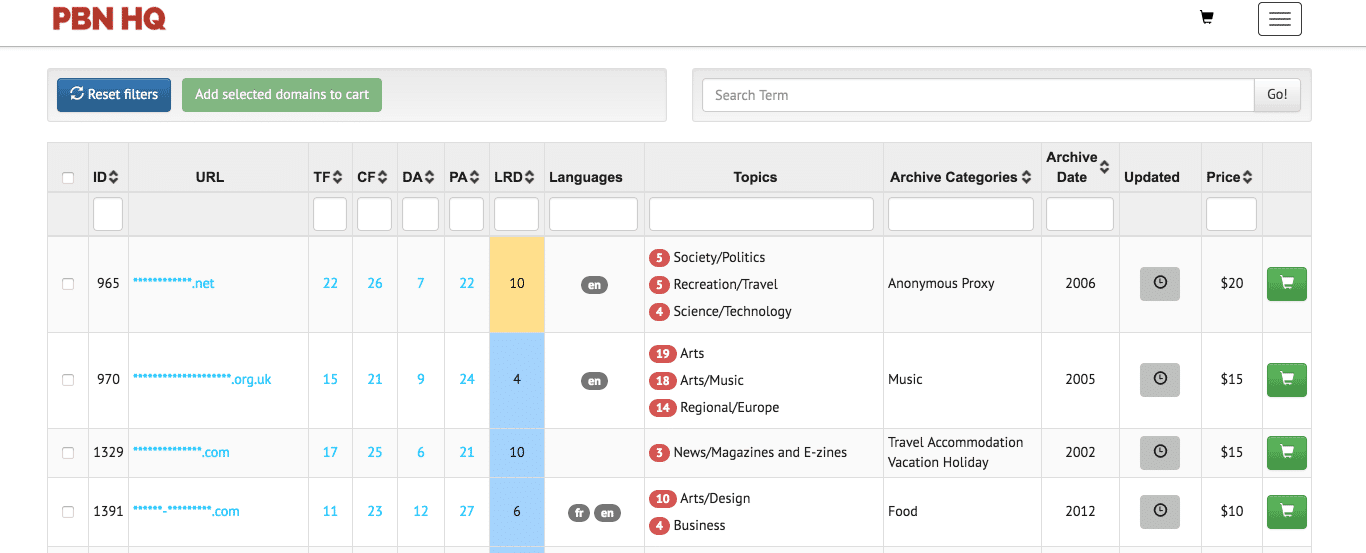Focus the Search Term field
Image resolution: width=1366 pixels, height=553 pixels.
[x=978, y=95]
